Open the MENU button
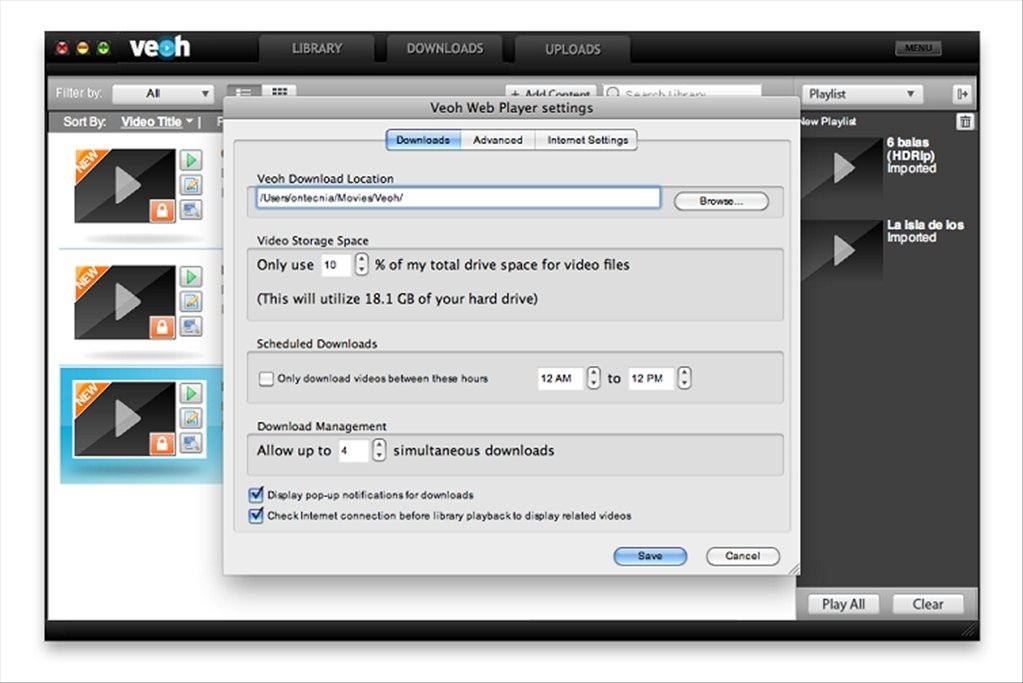Image resolution: width=1023 pixels, height=683 pixels. tap(918, 48)
